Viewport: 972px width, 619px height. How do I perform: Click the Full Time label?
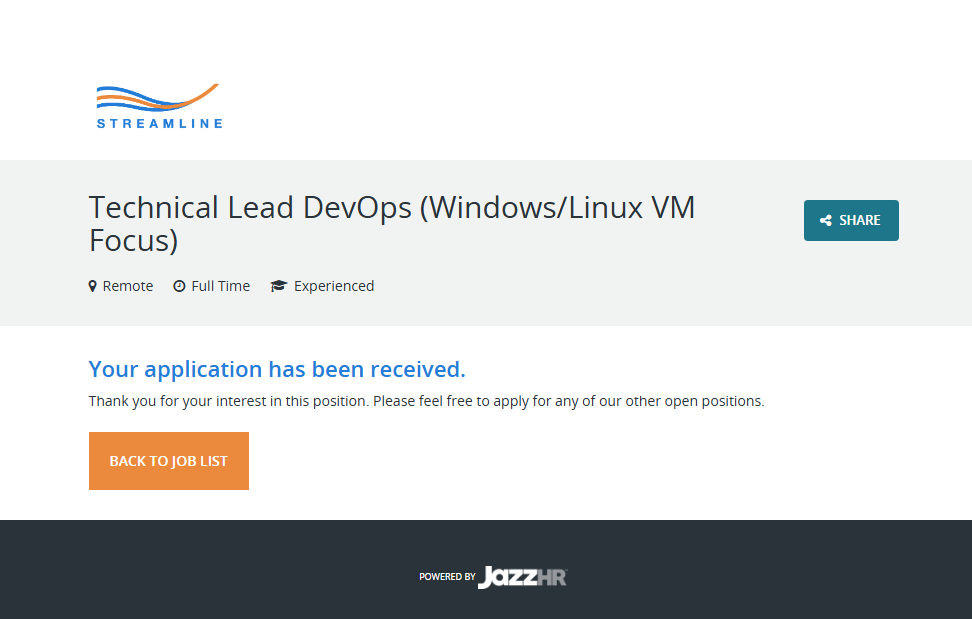pos(221,286)
